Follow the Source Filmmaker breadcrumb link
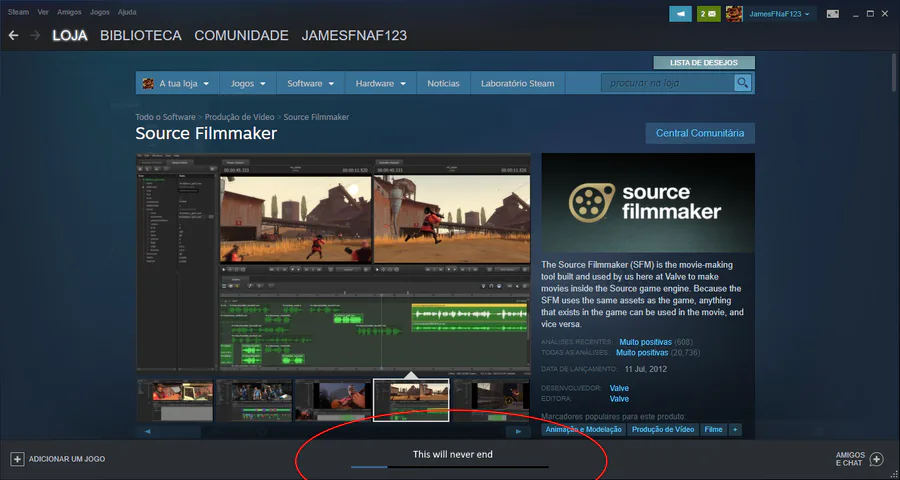Image resolution: width=900 pixels, height=480 pixels. coord(316,117)
